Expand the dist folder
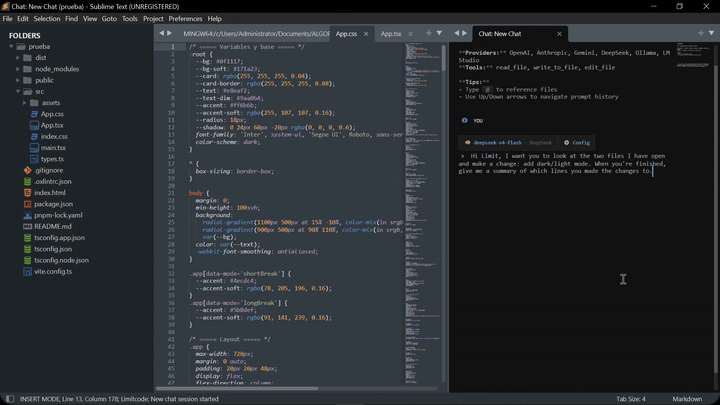This screenshot has width=720, height=405. coord(18,58)
